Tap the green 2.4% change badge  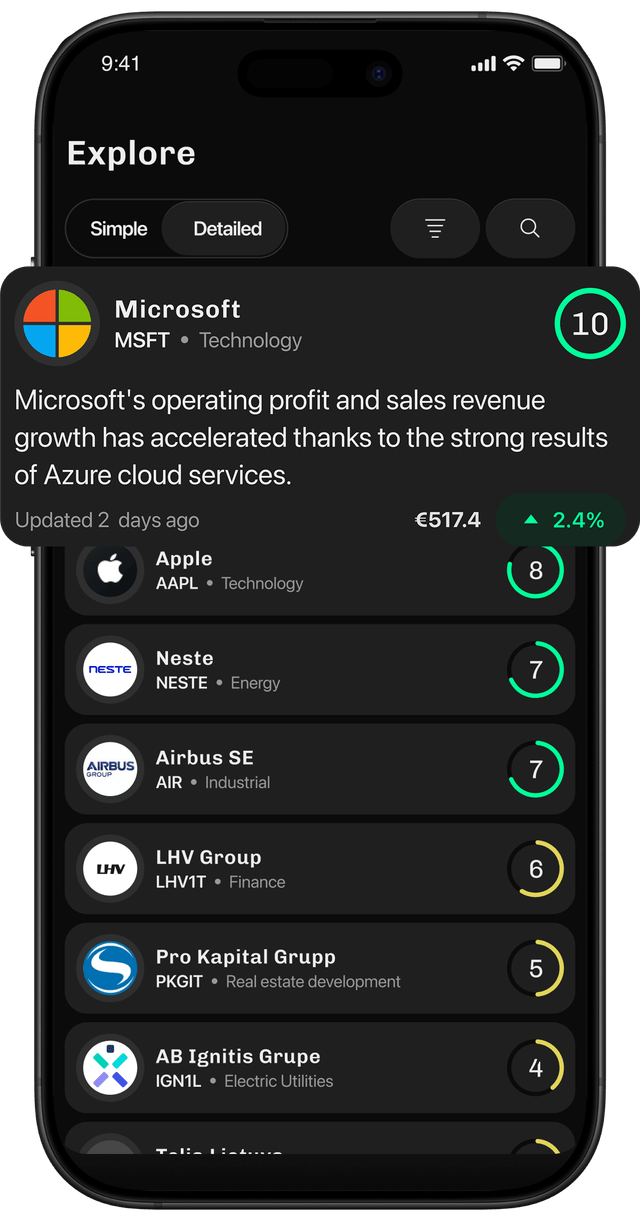[x=562, y=520]
